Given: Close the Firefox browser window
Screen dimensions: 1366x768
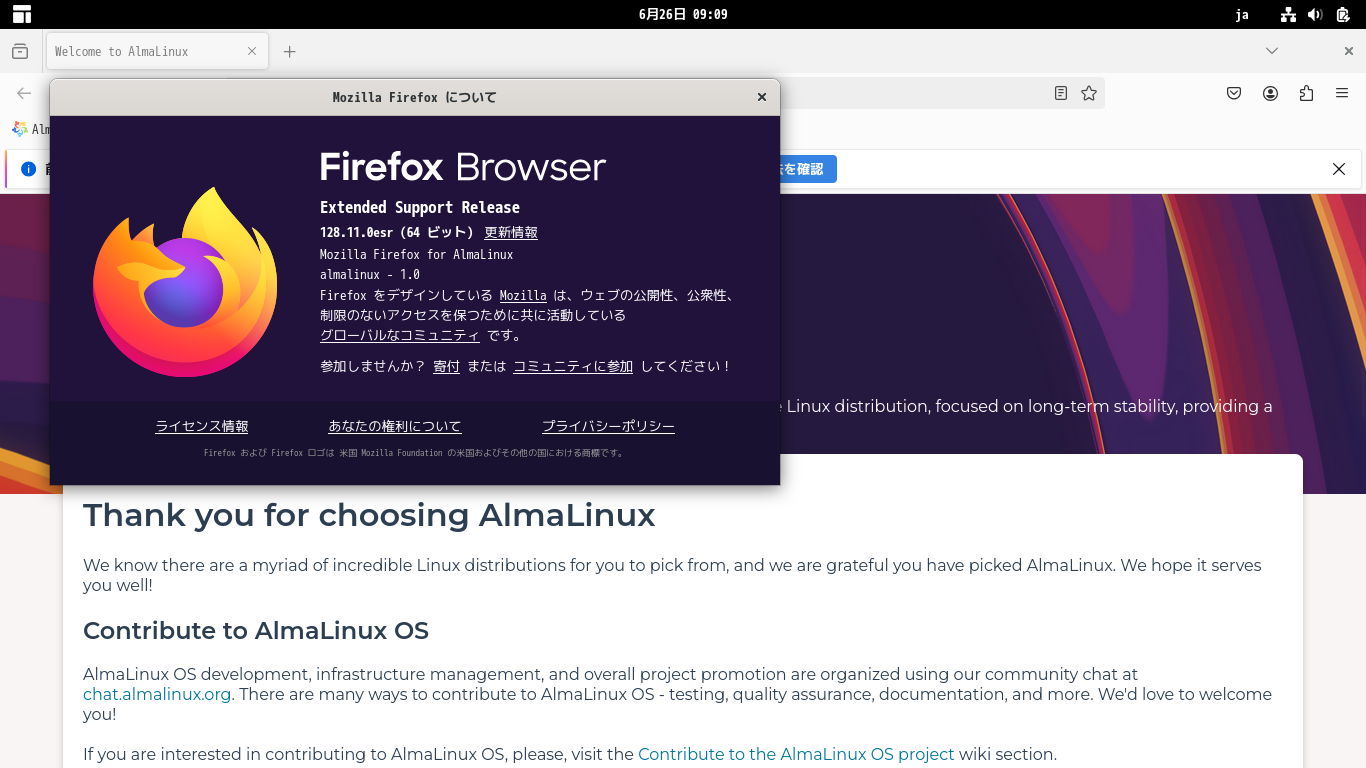Looking at the screenshot, I should tap(1349, 51).
